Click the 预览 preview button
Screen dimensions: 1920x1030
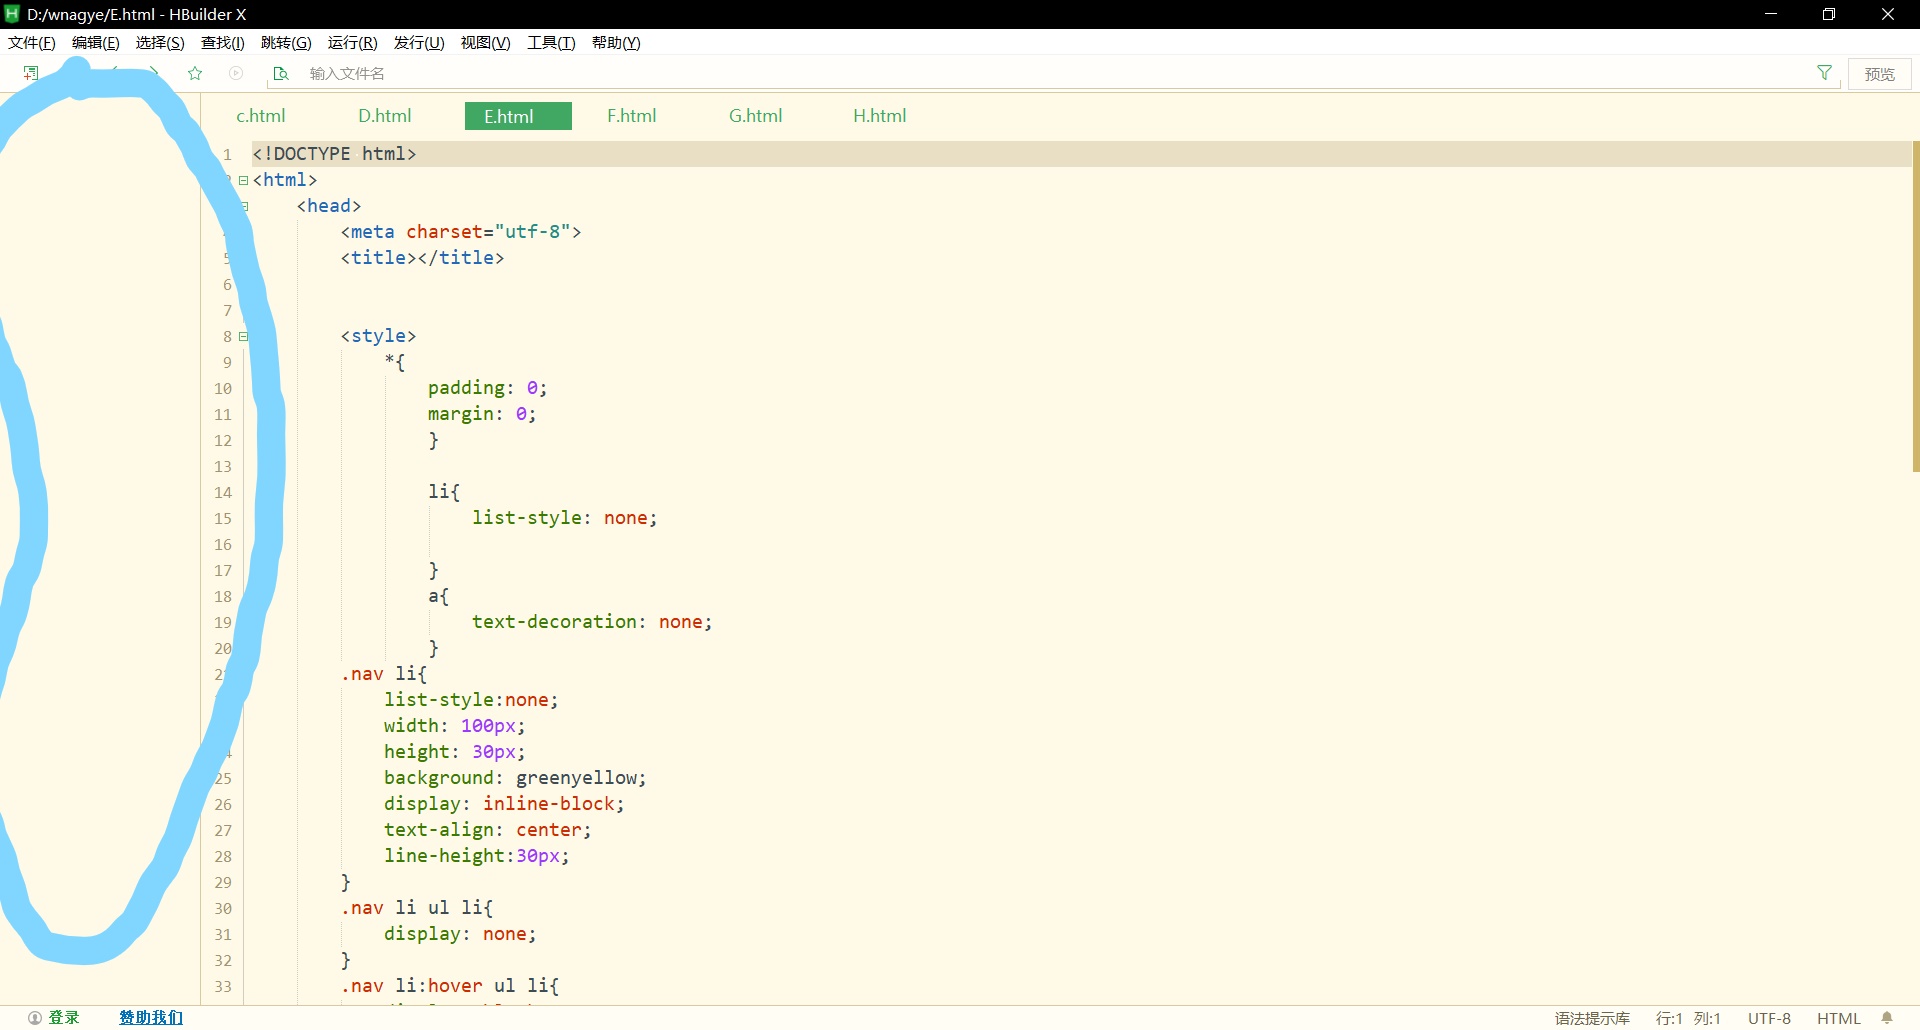pyautogui.click(x=1880, y=74)
